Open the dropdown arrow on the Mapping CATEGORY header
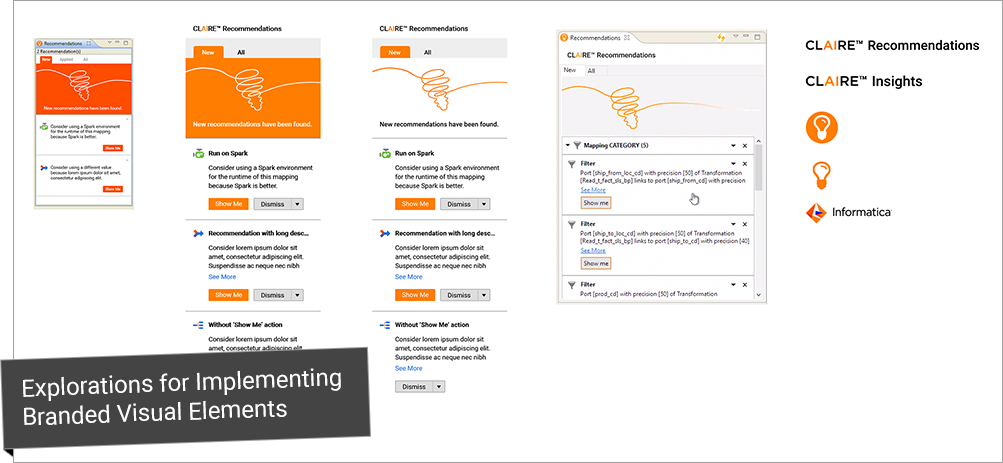 (x=733, y=145)
